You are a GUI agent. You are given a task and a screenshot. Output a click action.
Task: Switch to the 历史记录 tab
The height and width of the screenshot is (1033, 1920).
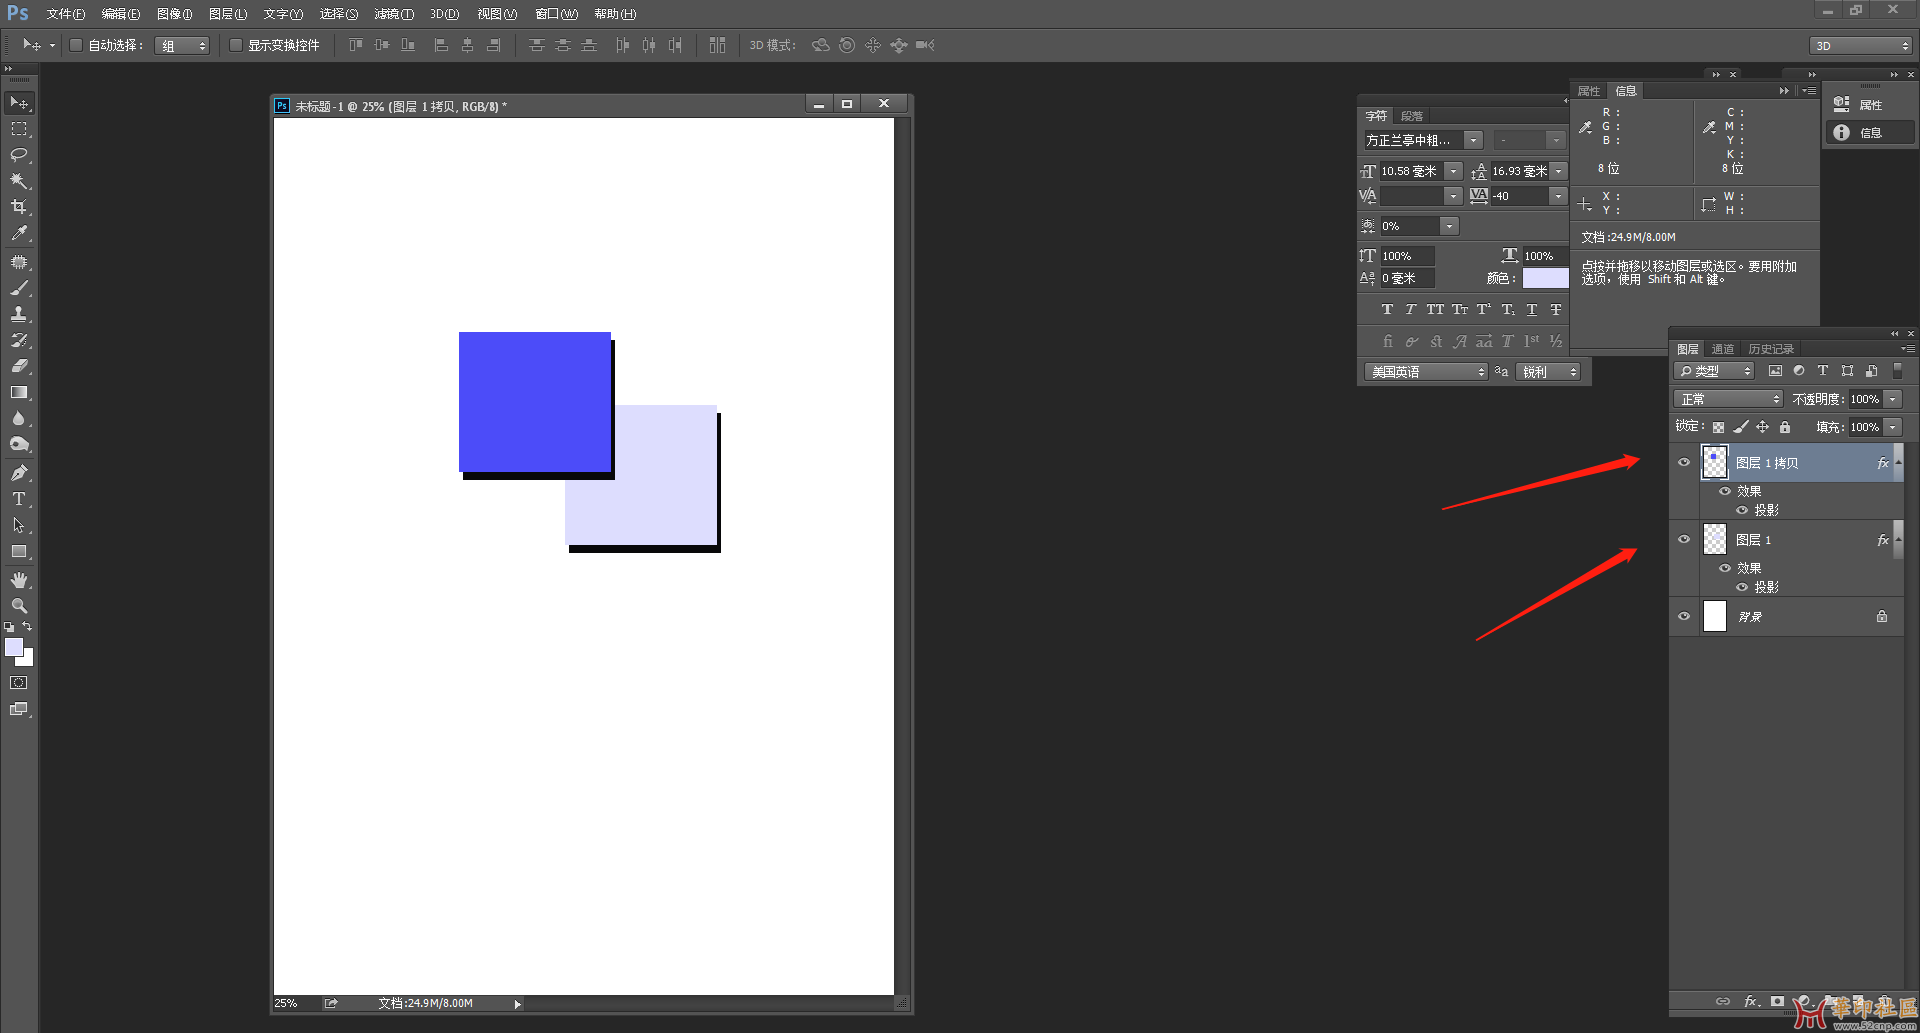coord(1771,349)
